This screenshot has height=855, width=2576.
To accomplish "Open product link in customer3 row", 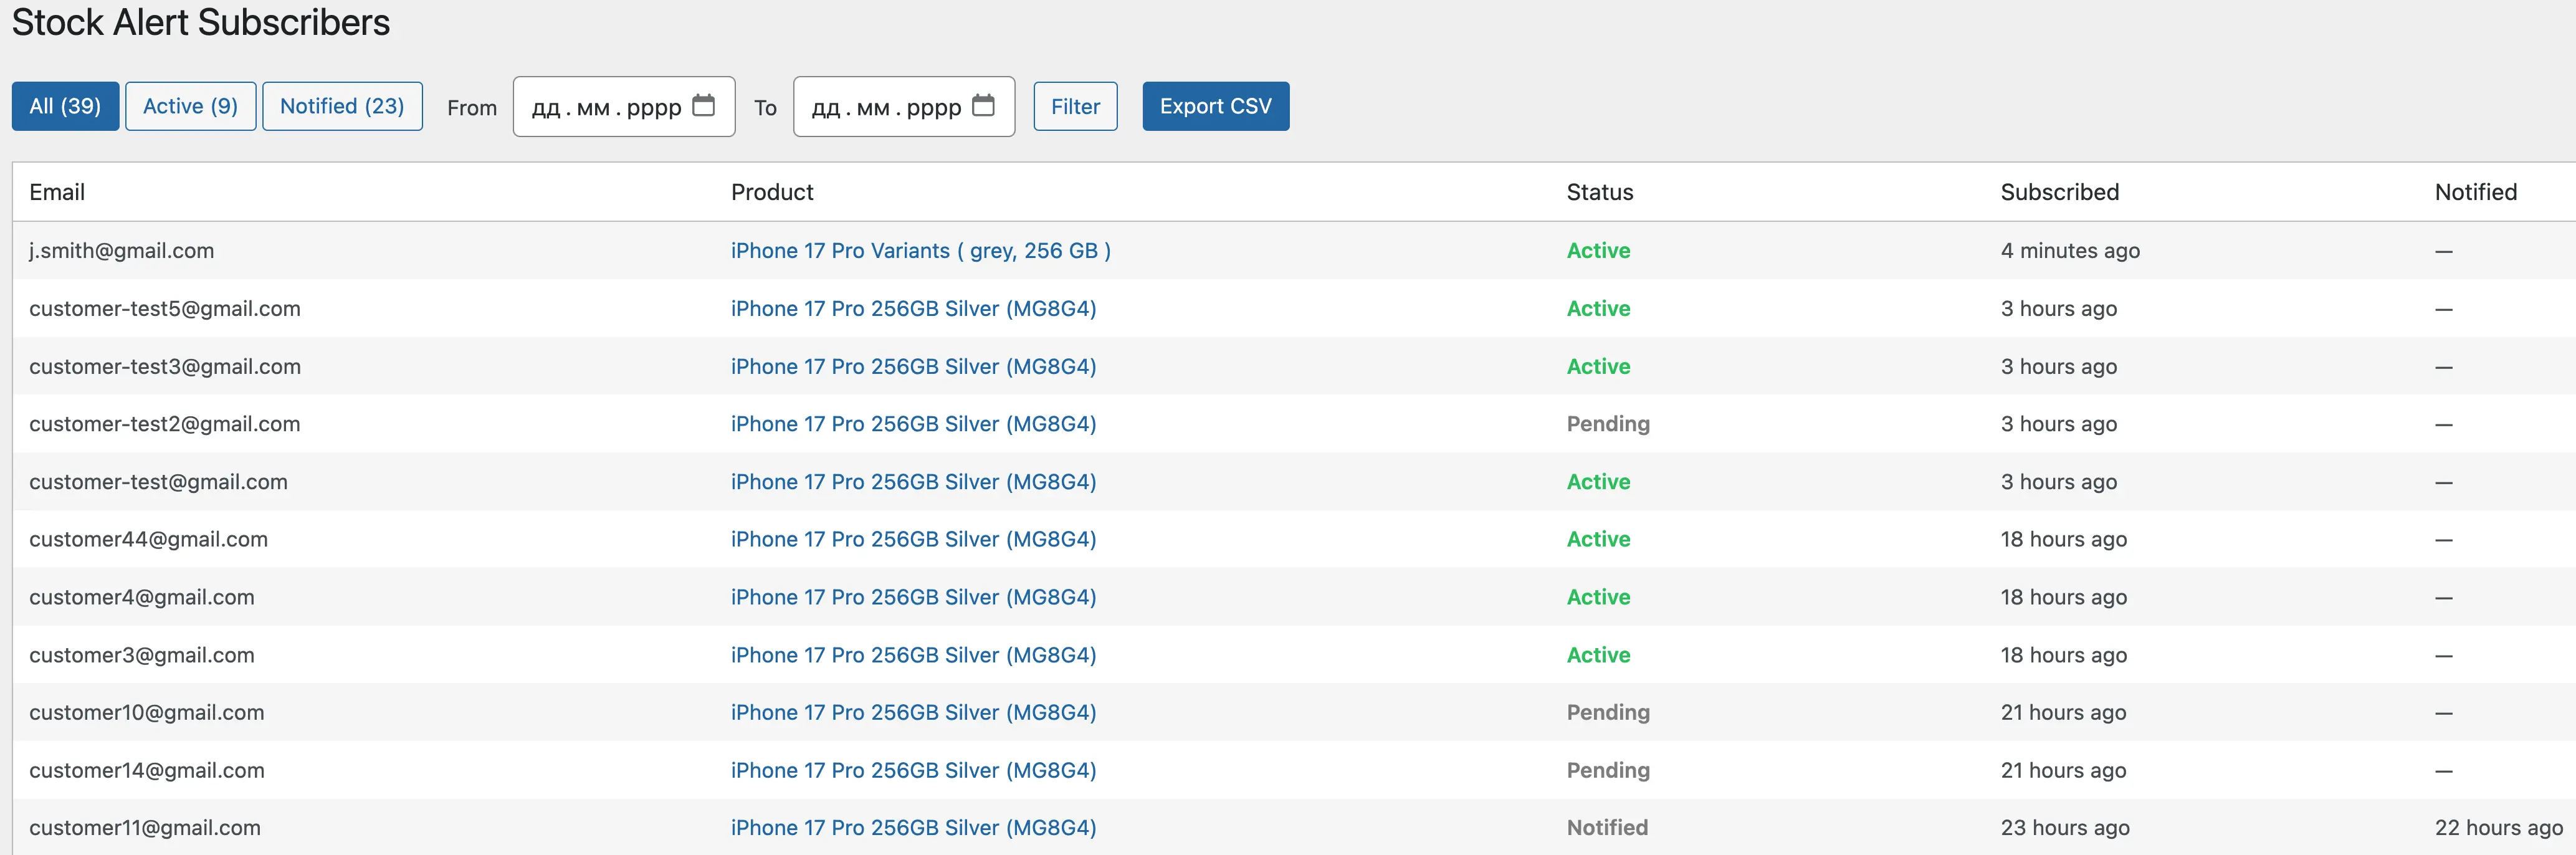I will (x=913, y=655).
